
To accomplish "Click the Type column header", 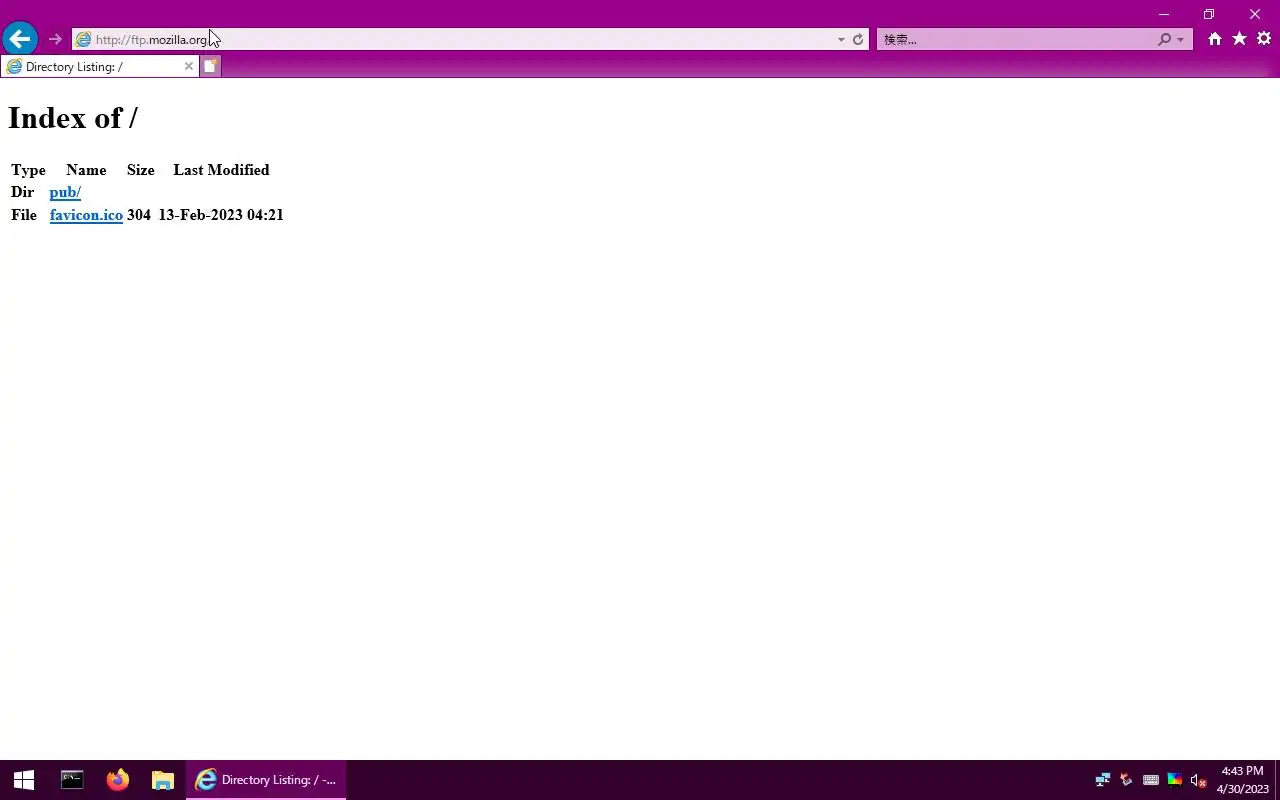I will coord(28,170).
